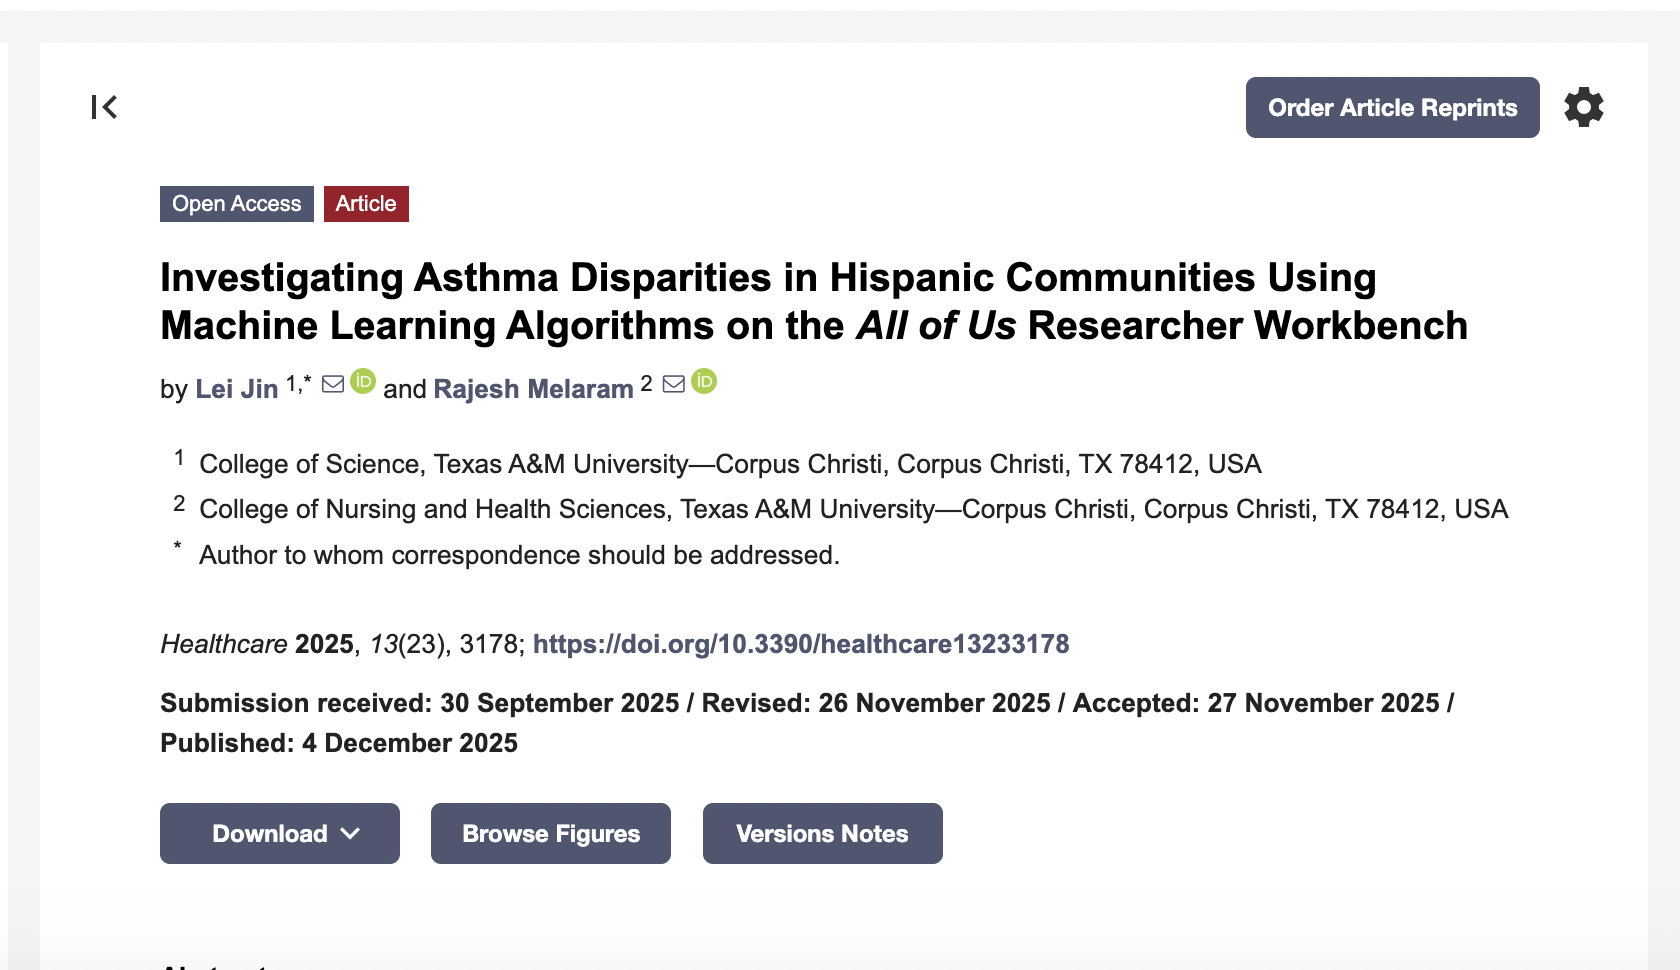
Task: Select the Download button
Action: (270, 833)
